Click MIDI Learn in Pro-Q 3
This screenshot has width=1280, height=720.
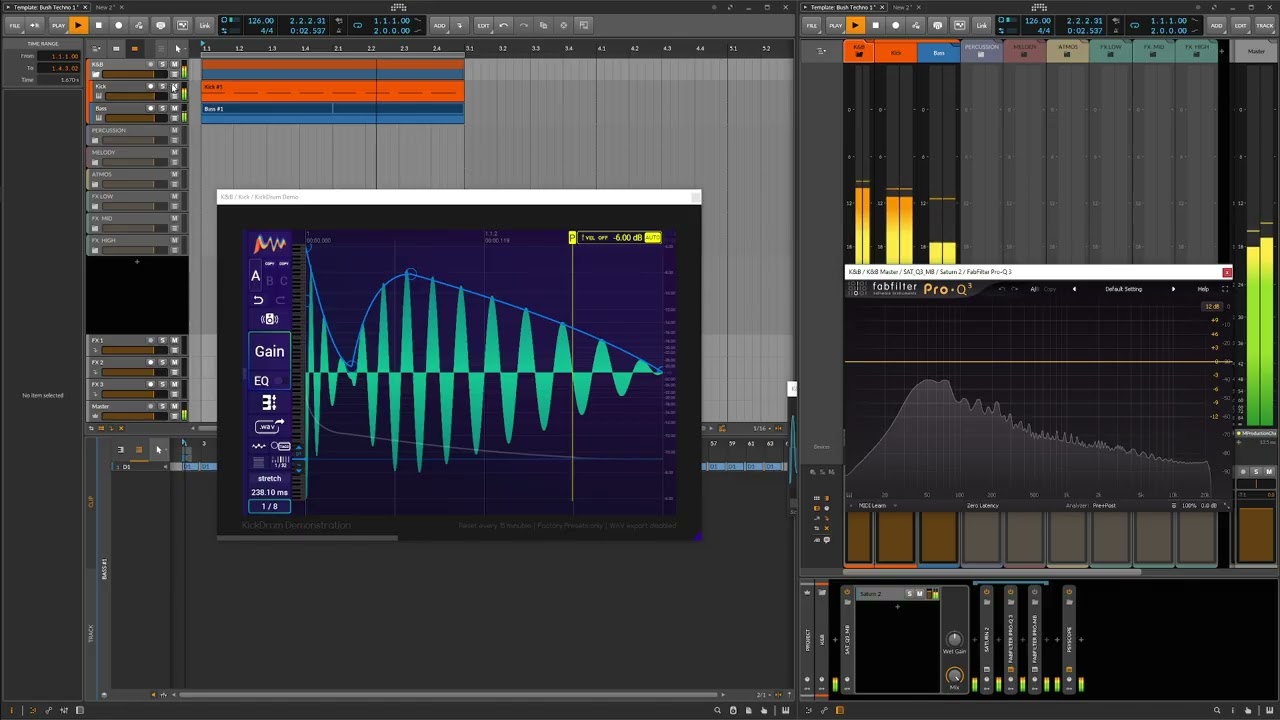pyautogui.click(x=872, y=506)
